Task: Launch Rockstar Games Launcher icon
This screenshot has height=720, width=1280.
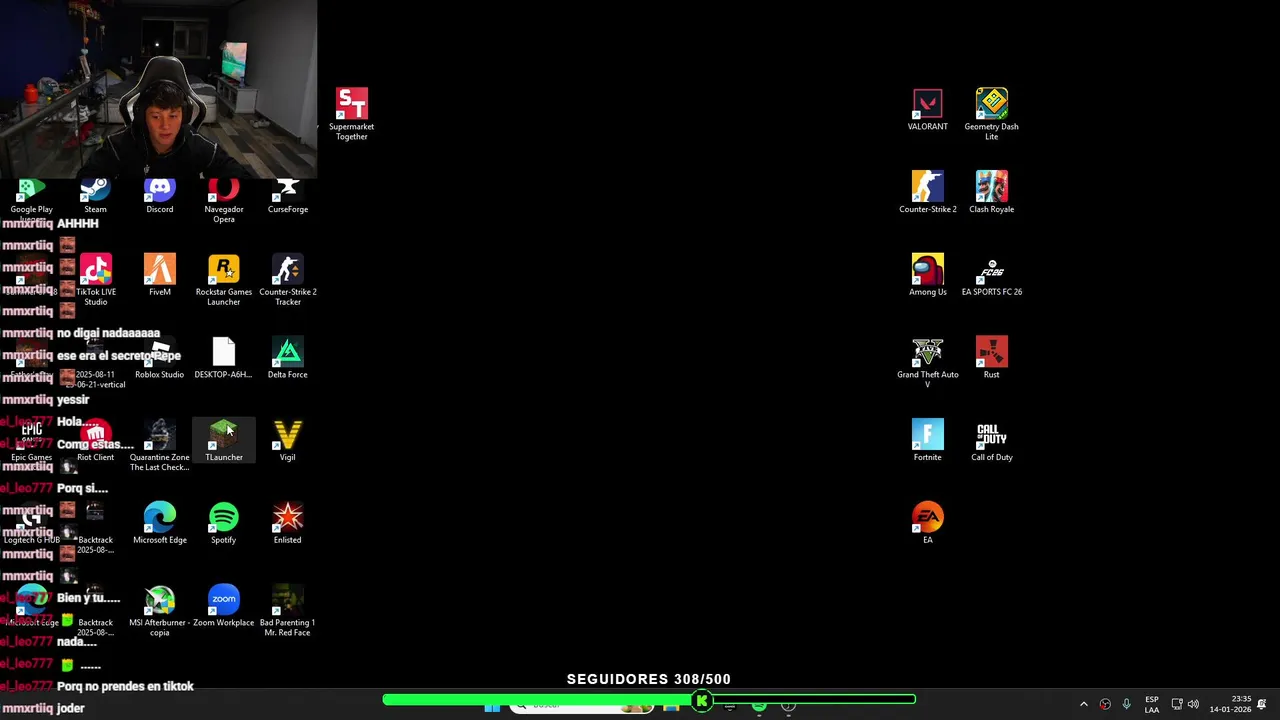Action: 223,279
